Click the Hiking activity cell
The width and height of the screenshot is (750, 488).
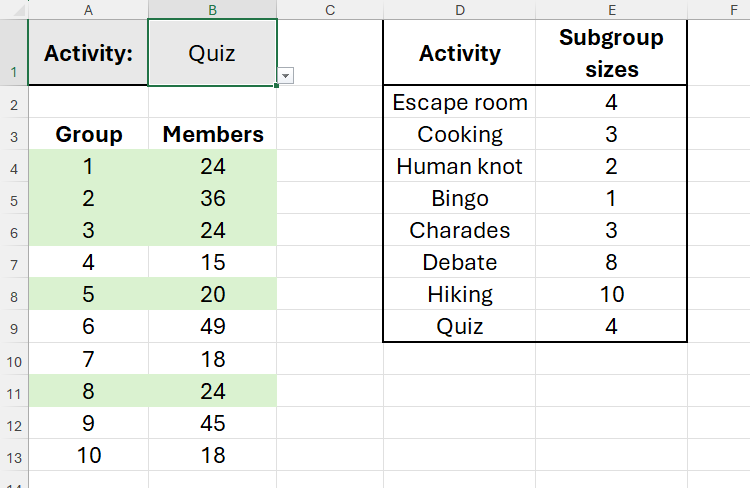pyautogui.click(x=459, y=294)
